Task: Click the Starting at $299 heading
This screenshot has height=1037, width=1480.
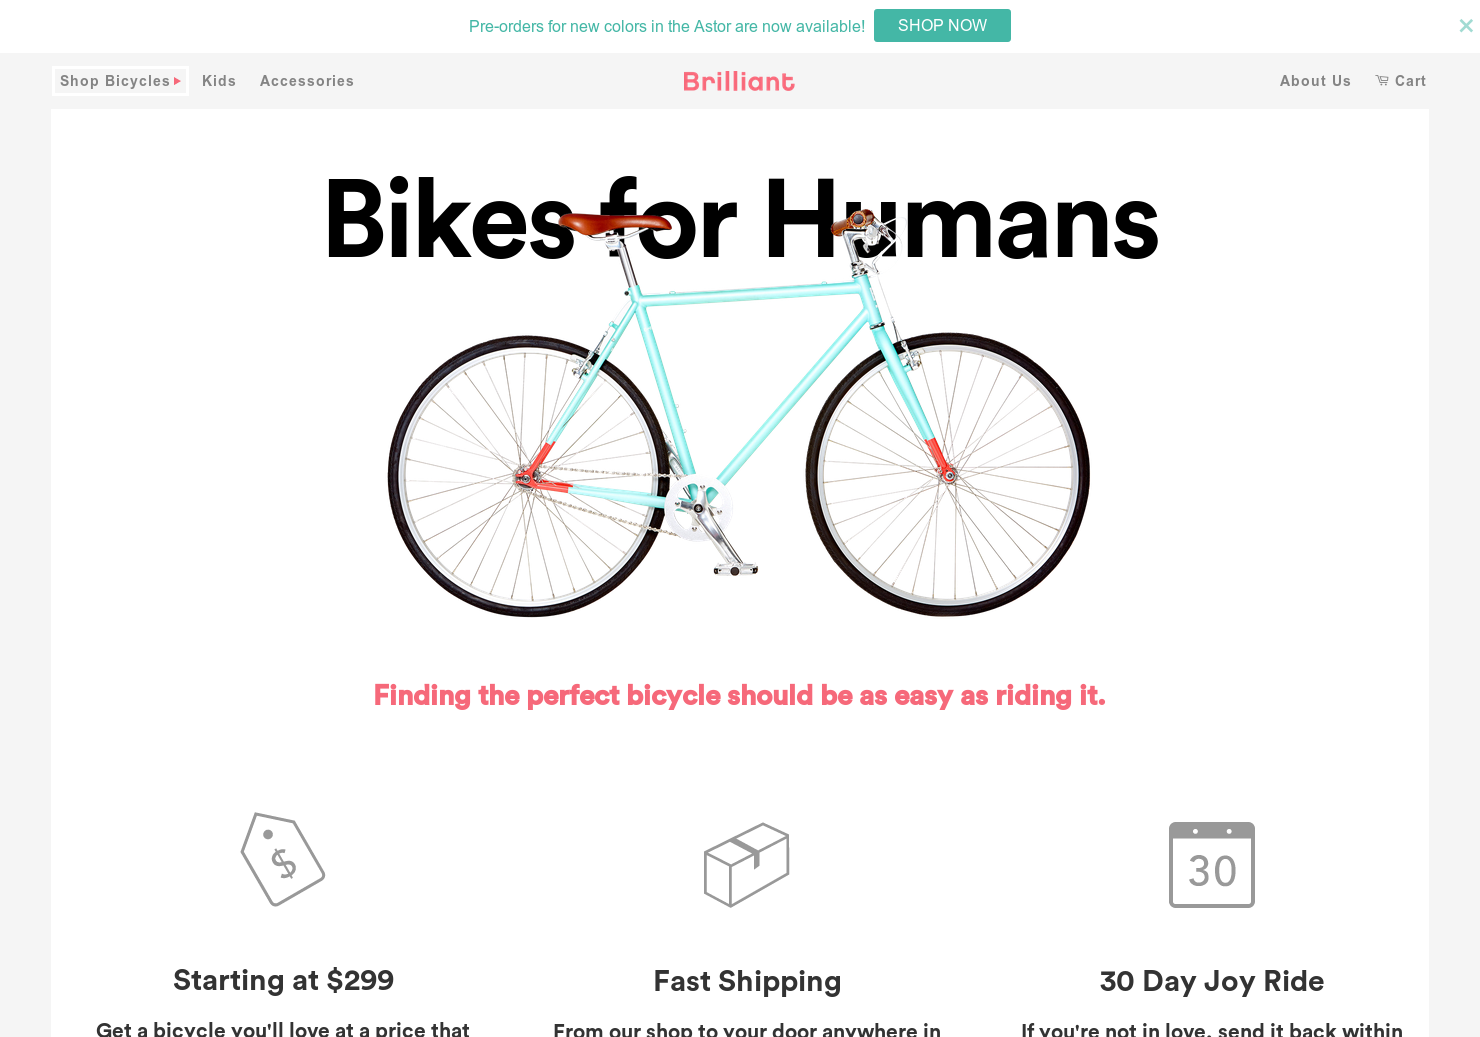Action: (283, 980)
